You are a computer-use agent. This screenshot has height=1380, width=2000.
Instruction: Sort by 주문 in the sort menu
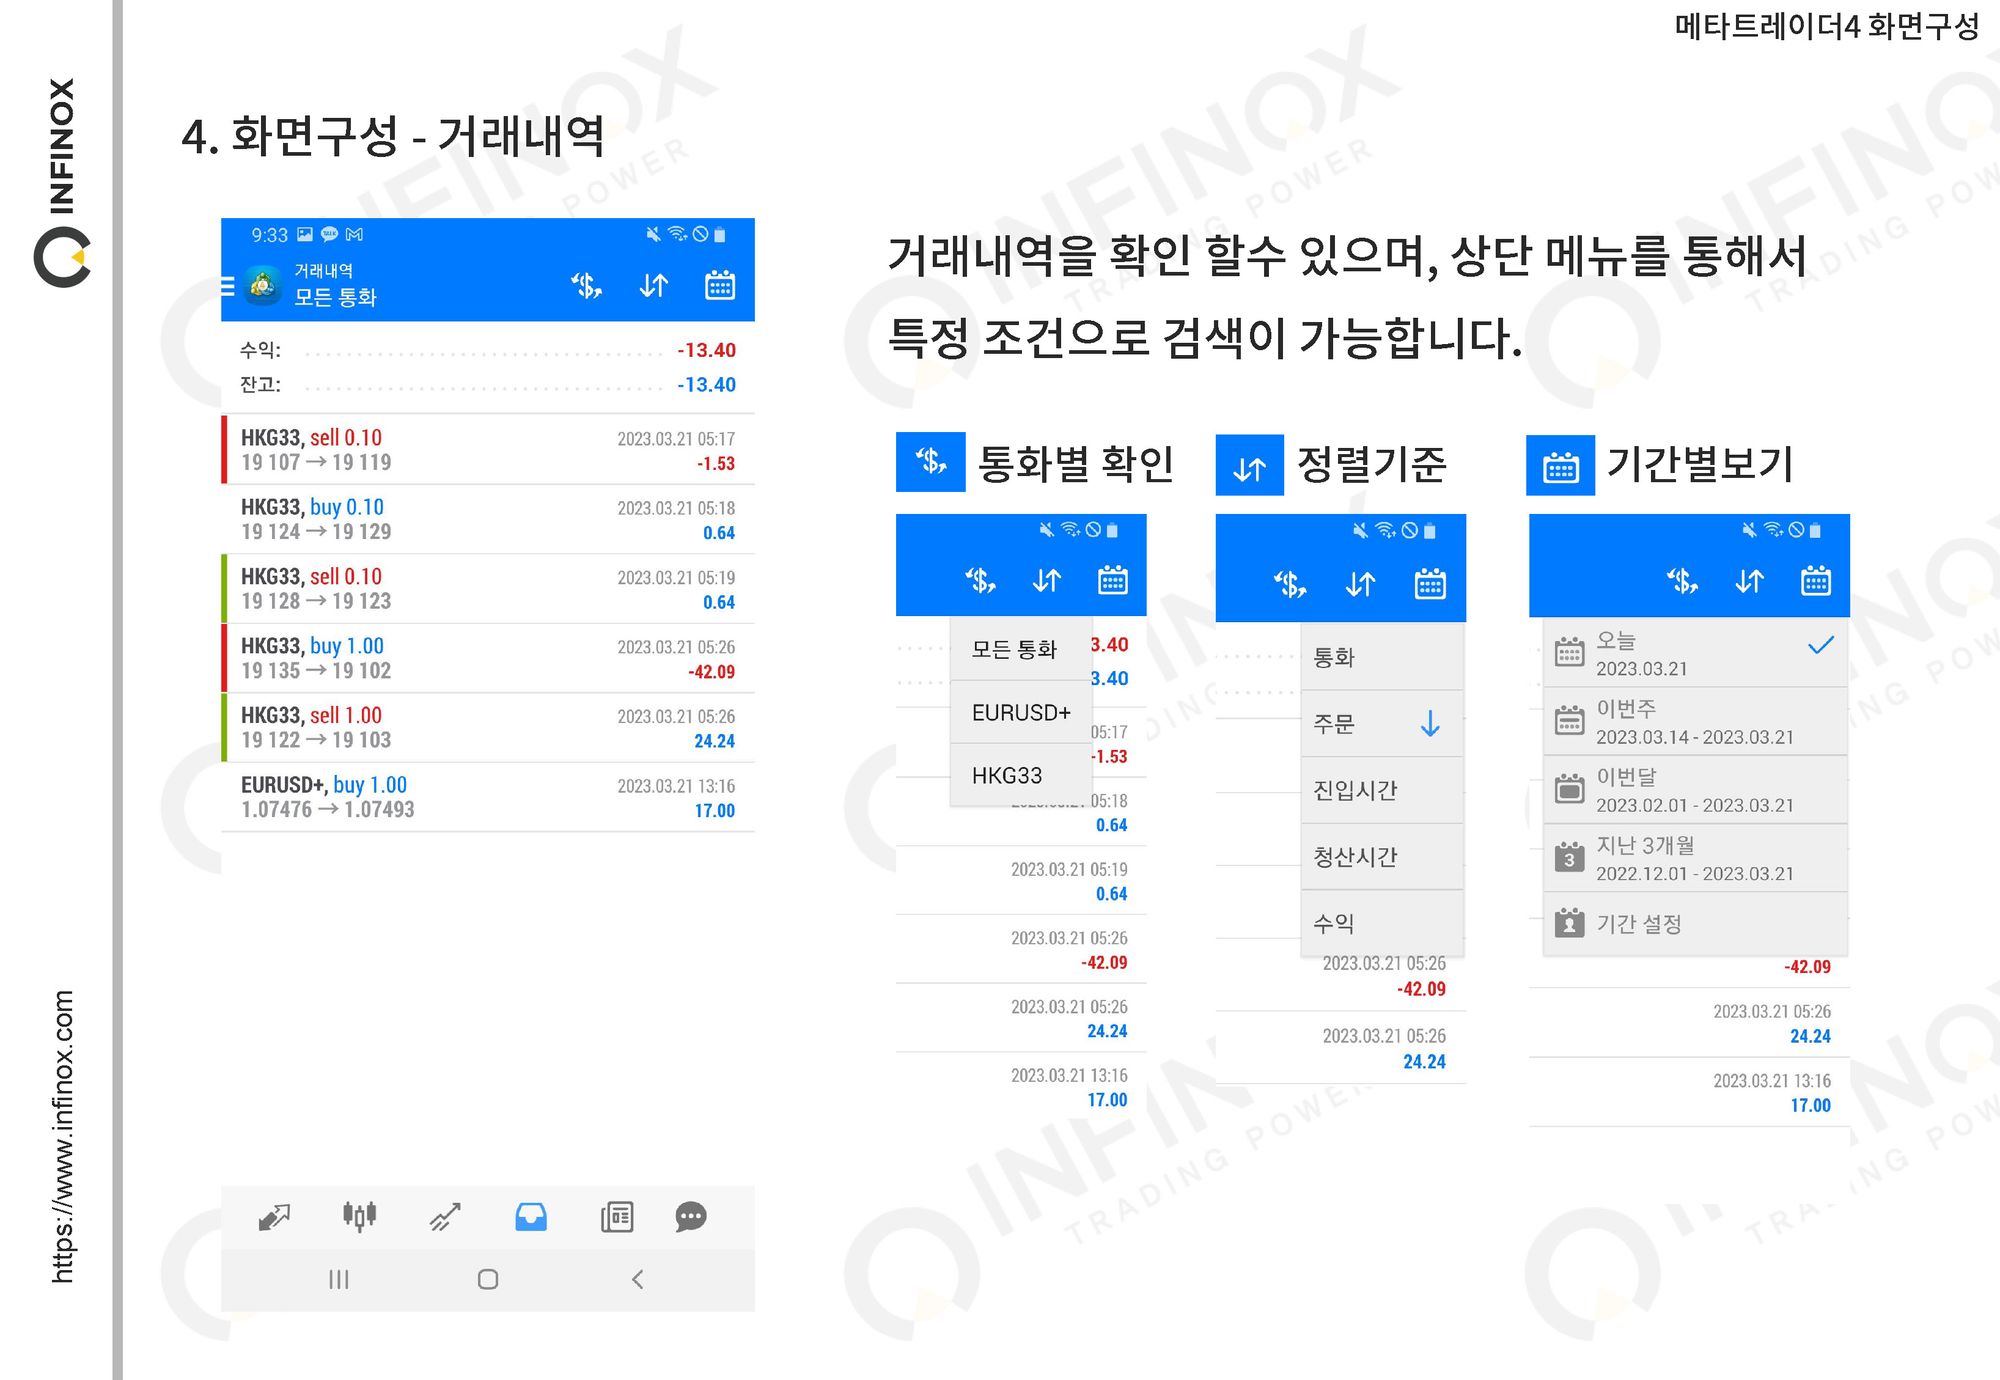point(1382,724)
